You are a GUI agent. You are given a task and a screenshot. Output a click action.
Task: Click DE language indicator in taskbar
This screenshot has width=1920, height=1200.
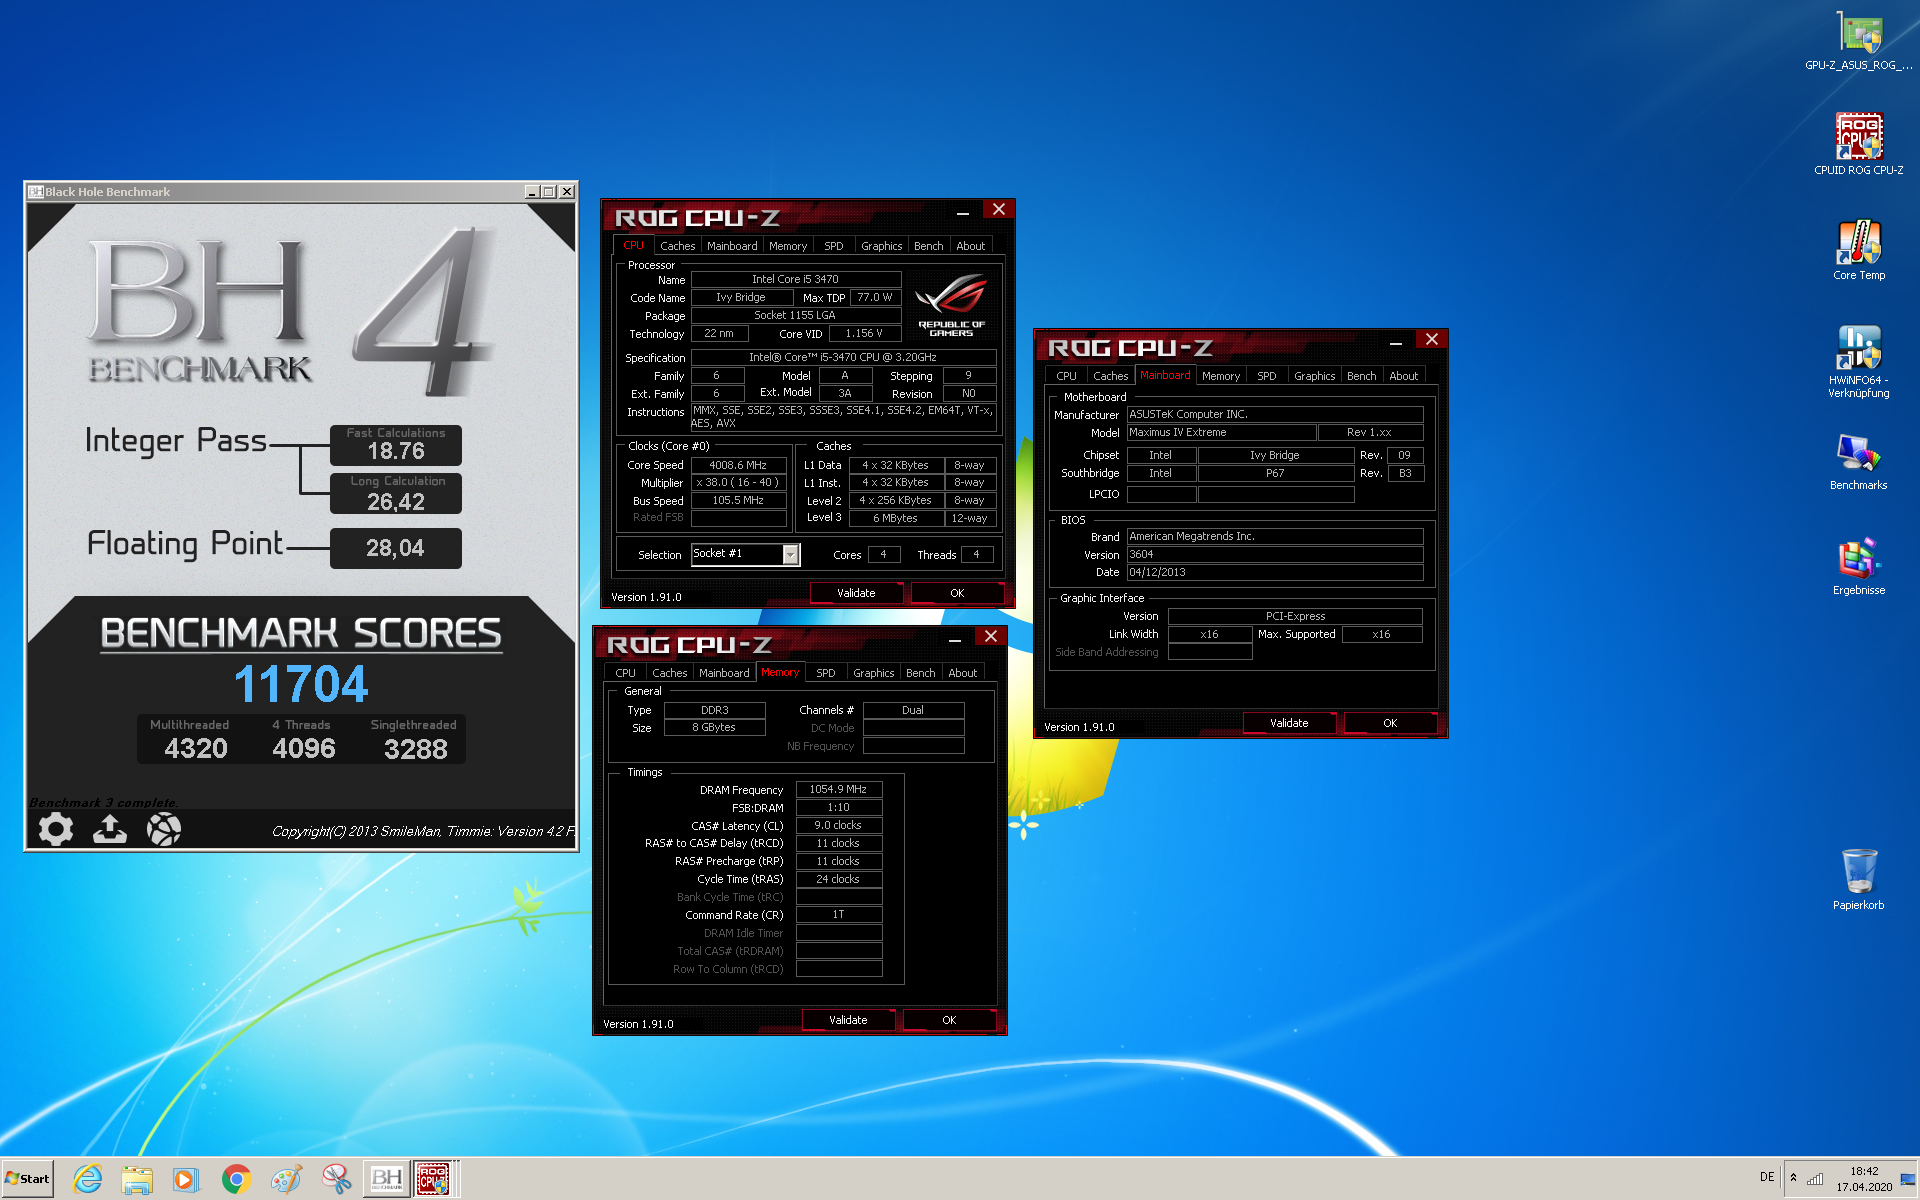[1767, 1177]
